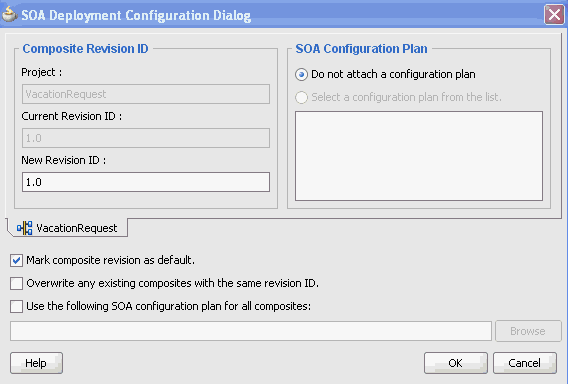The width and height of the screenshot is (568, 384).
Task: Click the Project name field showing VacationRequest
Action: pyautogui.click(x=146, y=94)
